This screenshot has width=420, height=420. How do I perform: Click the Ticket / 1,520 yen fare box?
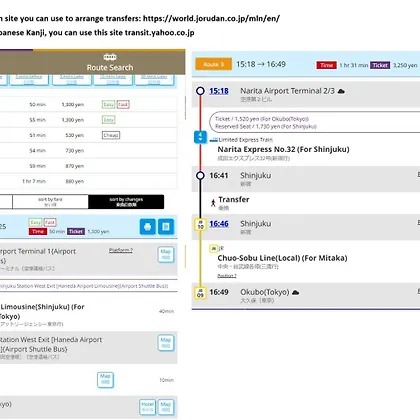coord(315,122)
